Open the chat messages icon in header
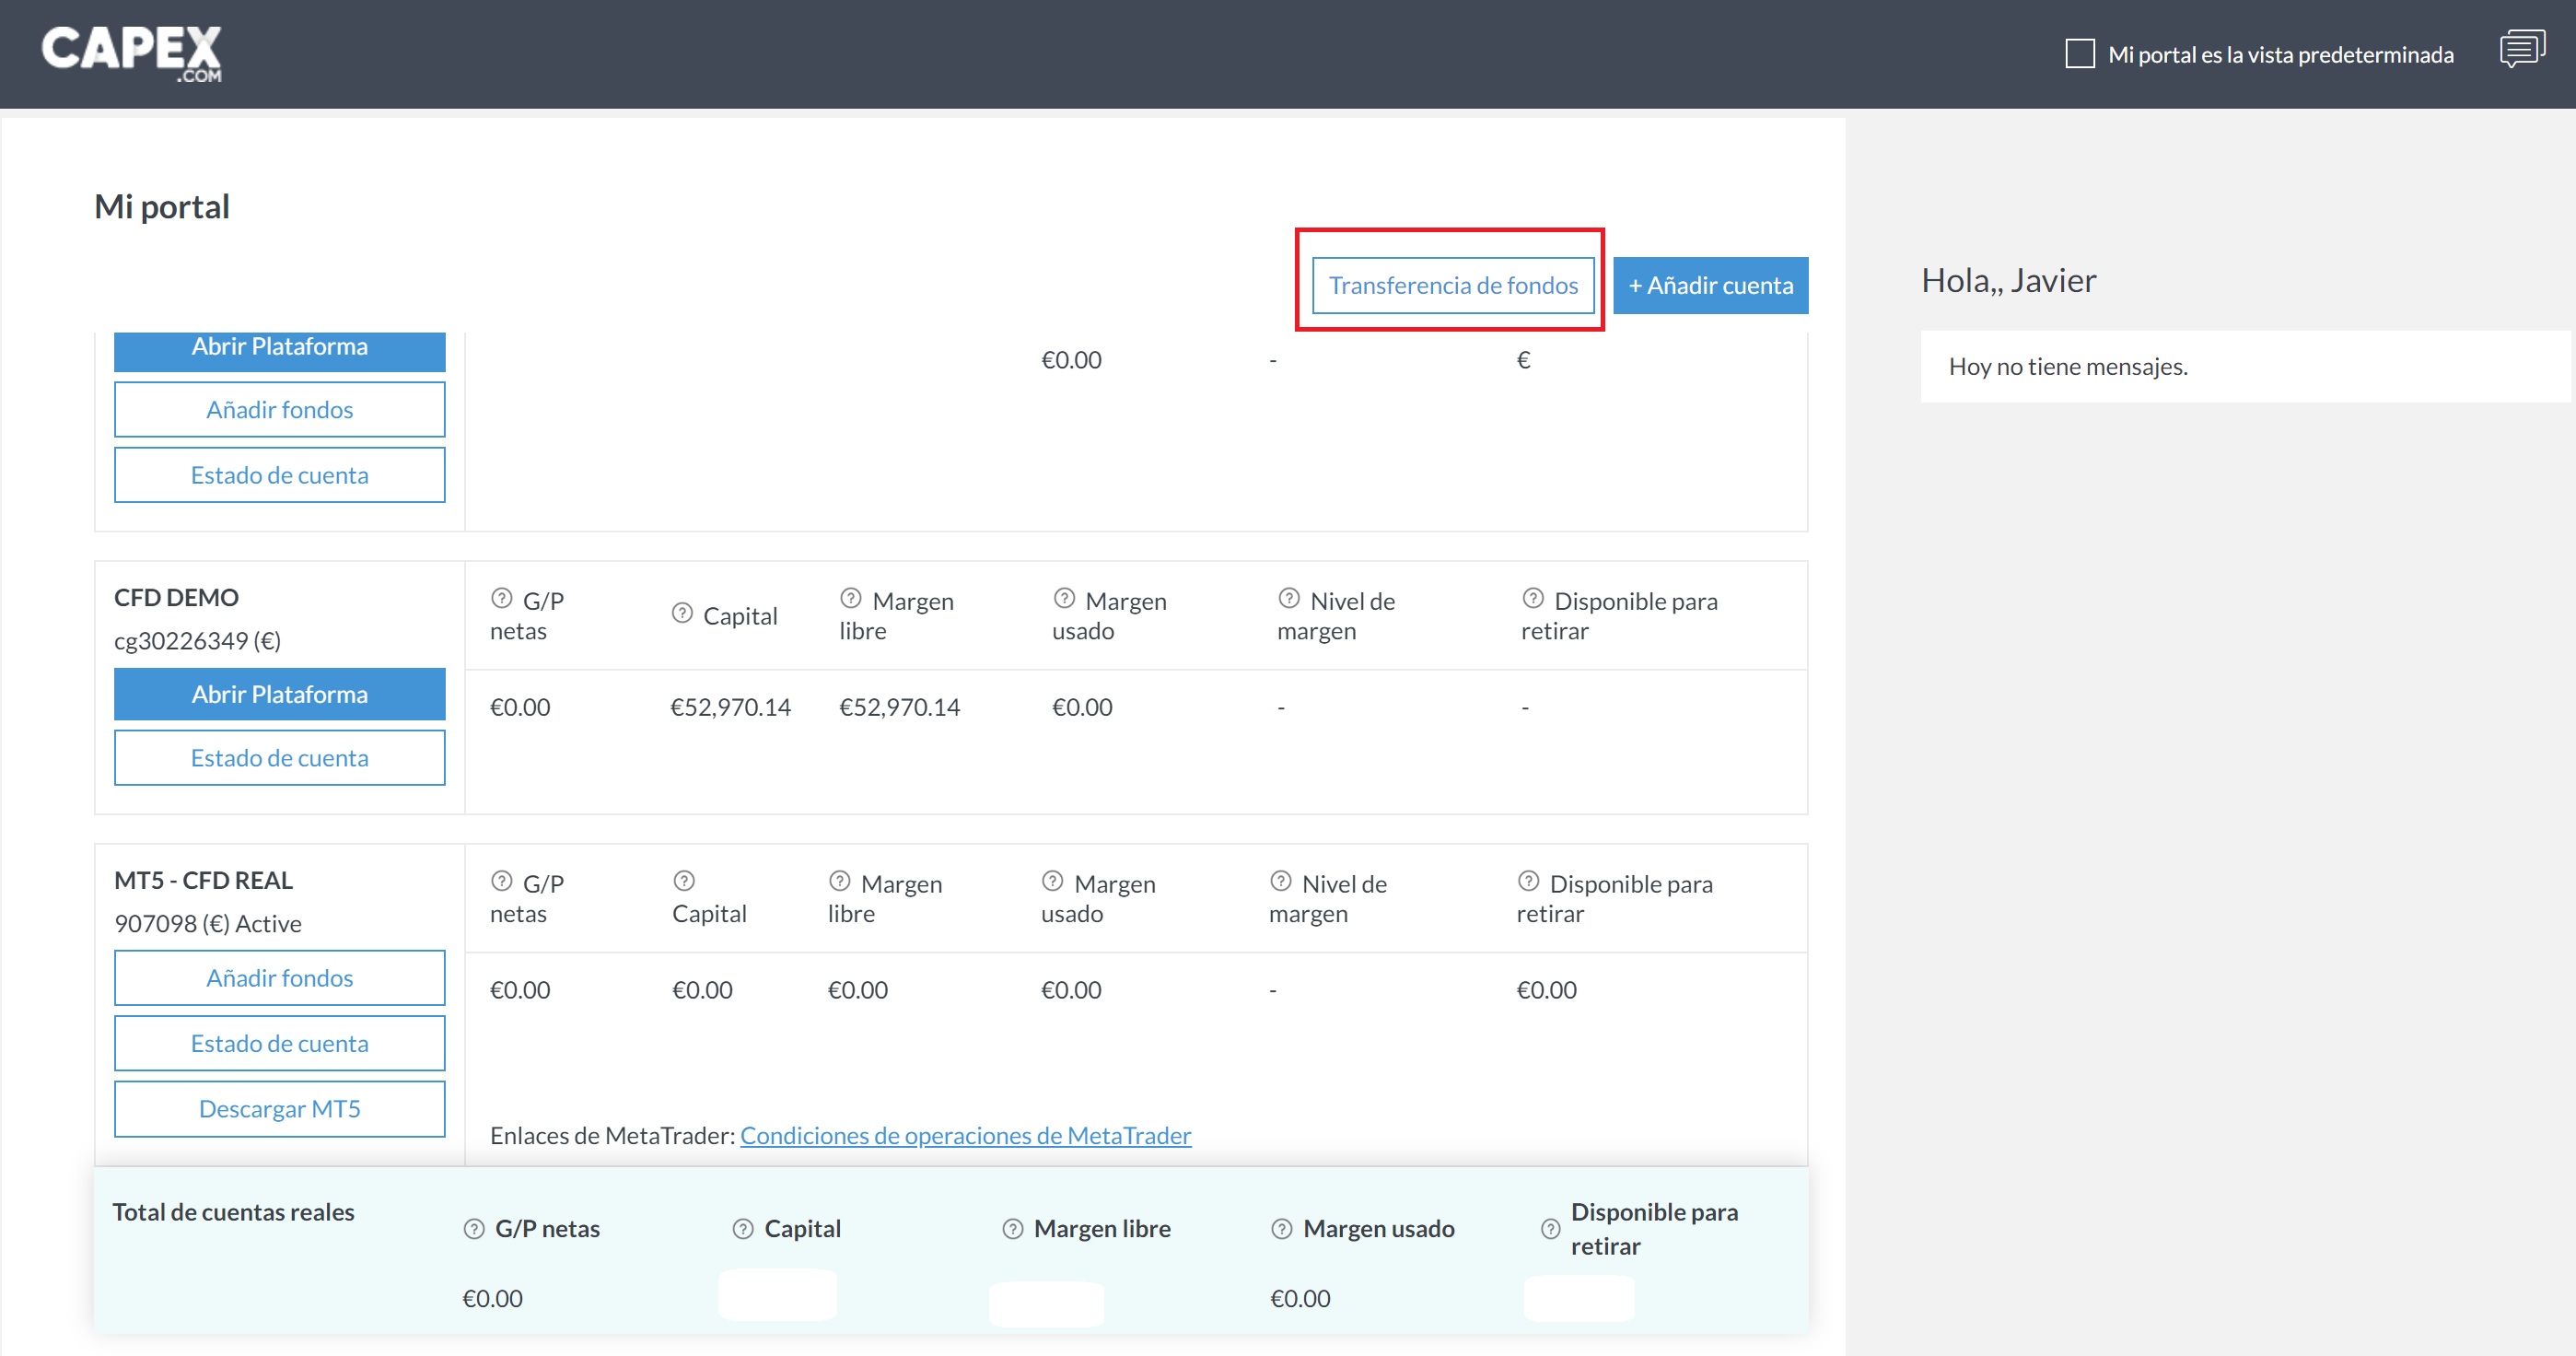 pyautogui.click(x=2522, y=49)
